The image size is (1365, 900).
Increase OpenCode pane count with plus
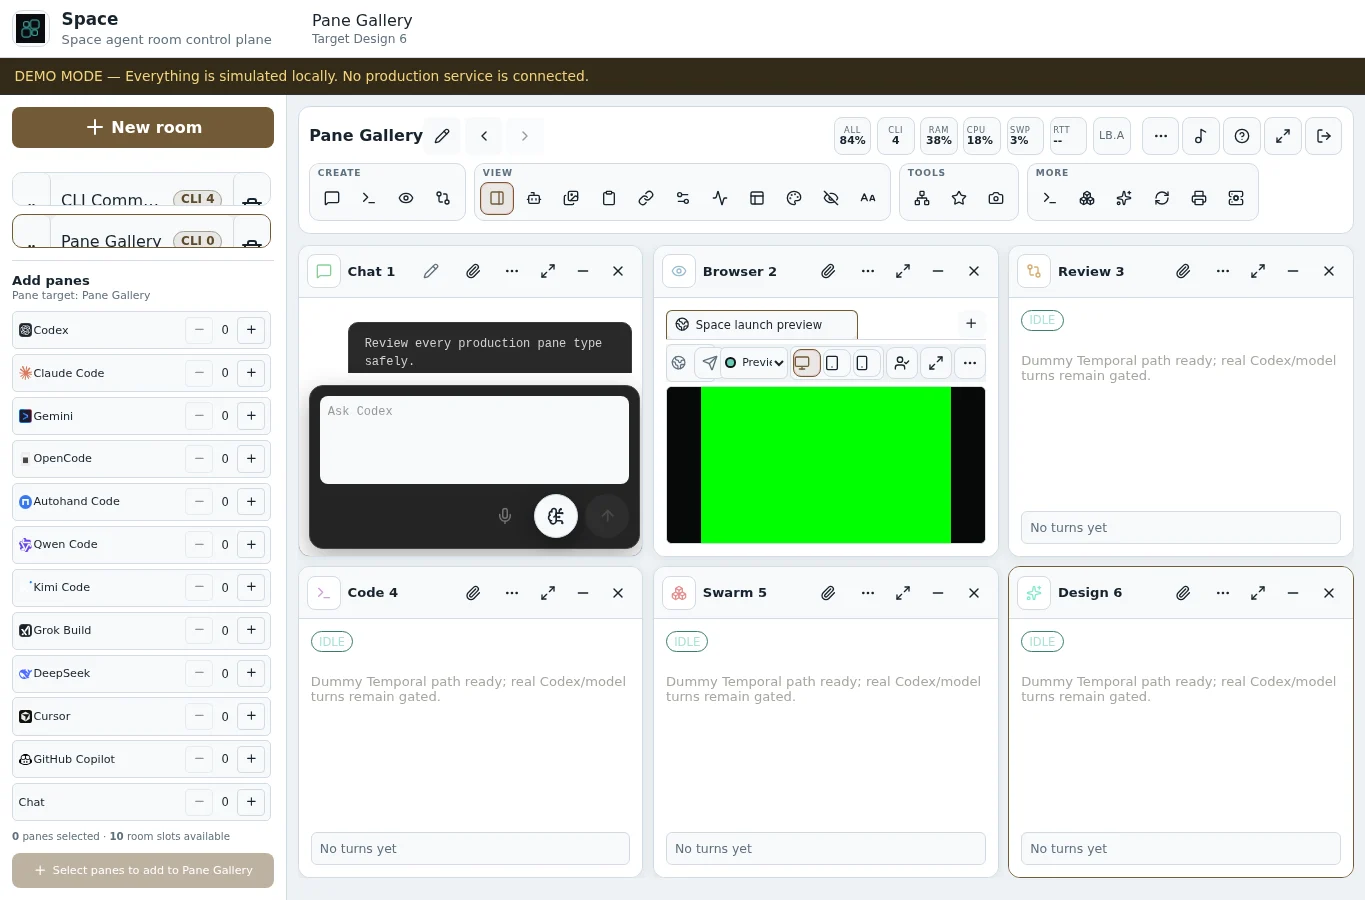pos(252,458)
